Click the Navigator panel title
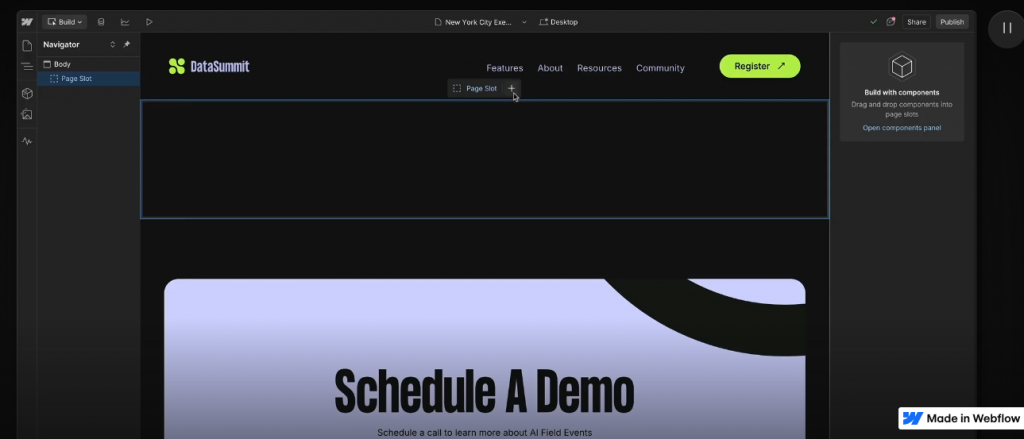The width and height of the screenshot is (1024, 439). coord(61,44)
